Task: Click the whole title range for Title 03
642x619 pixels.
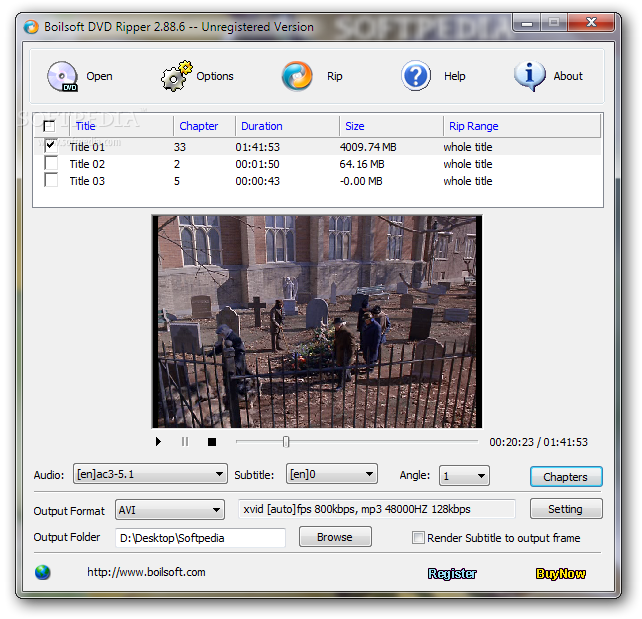Action: click(468, 181)
